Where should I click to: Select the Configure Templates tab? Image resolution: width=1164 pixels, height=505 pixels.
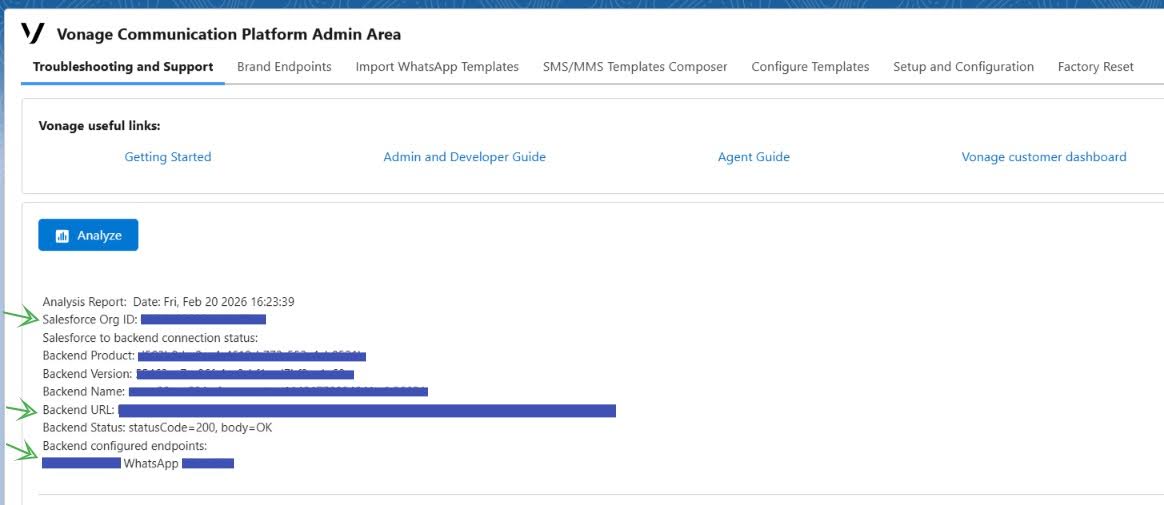810,67
